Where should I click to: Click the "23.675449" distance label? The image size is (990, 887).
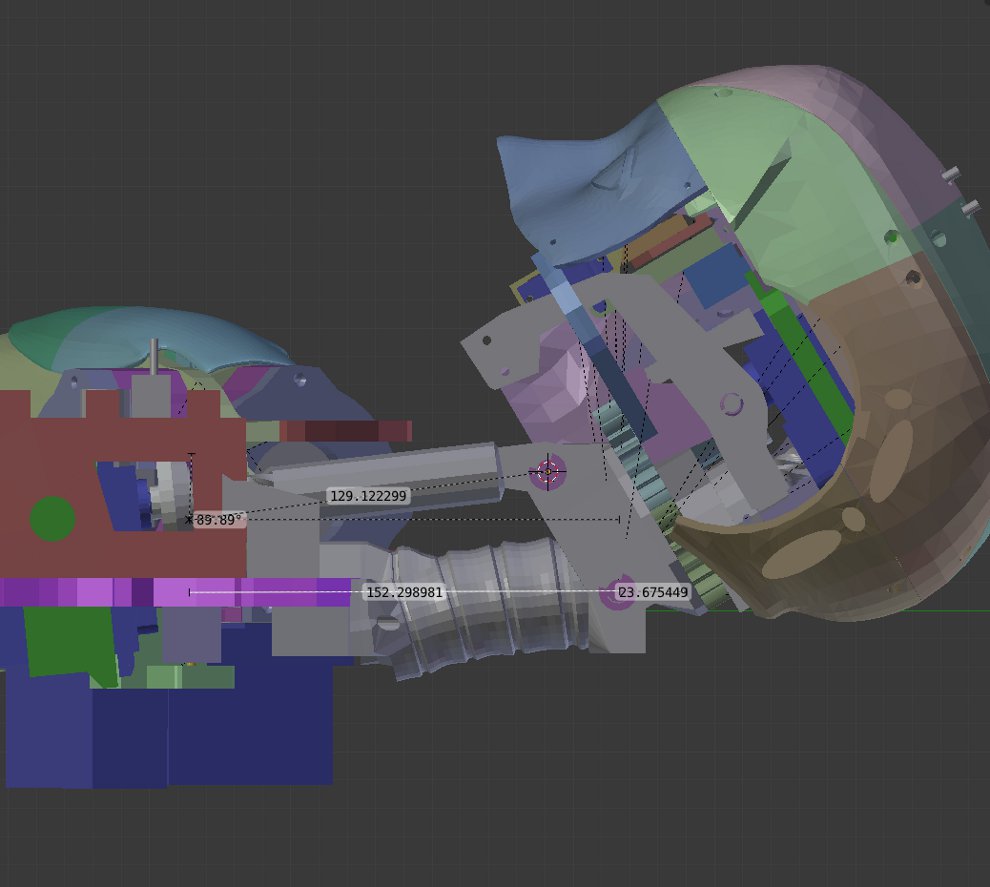pyautogui.click(x=653, y=592)
